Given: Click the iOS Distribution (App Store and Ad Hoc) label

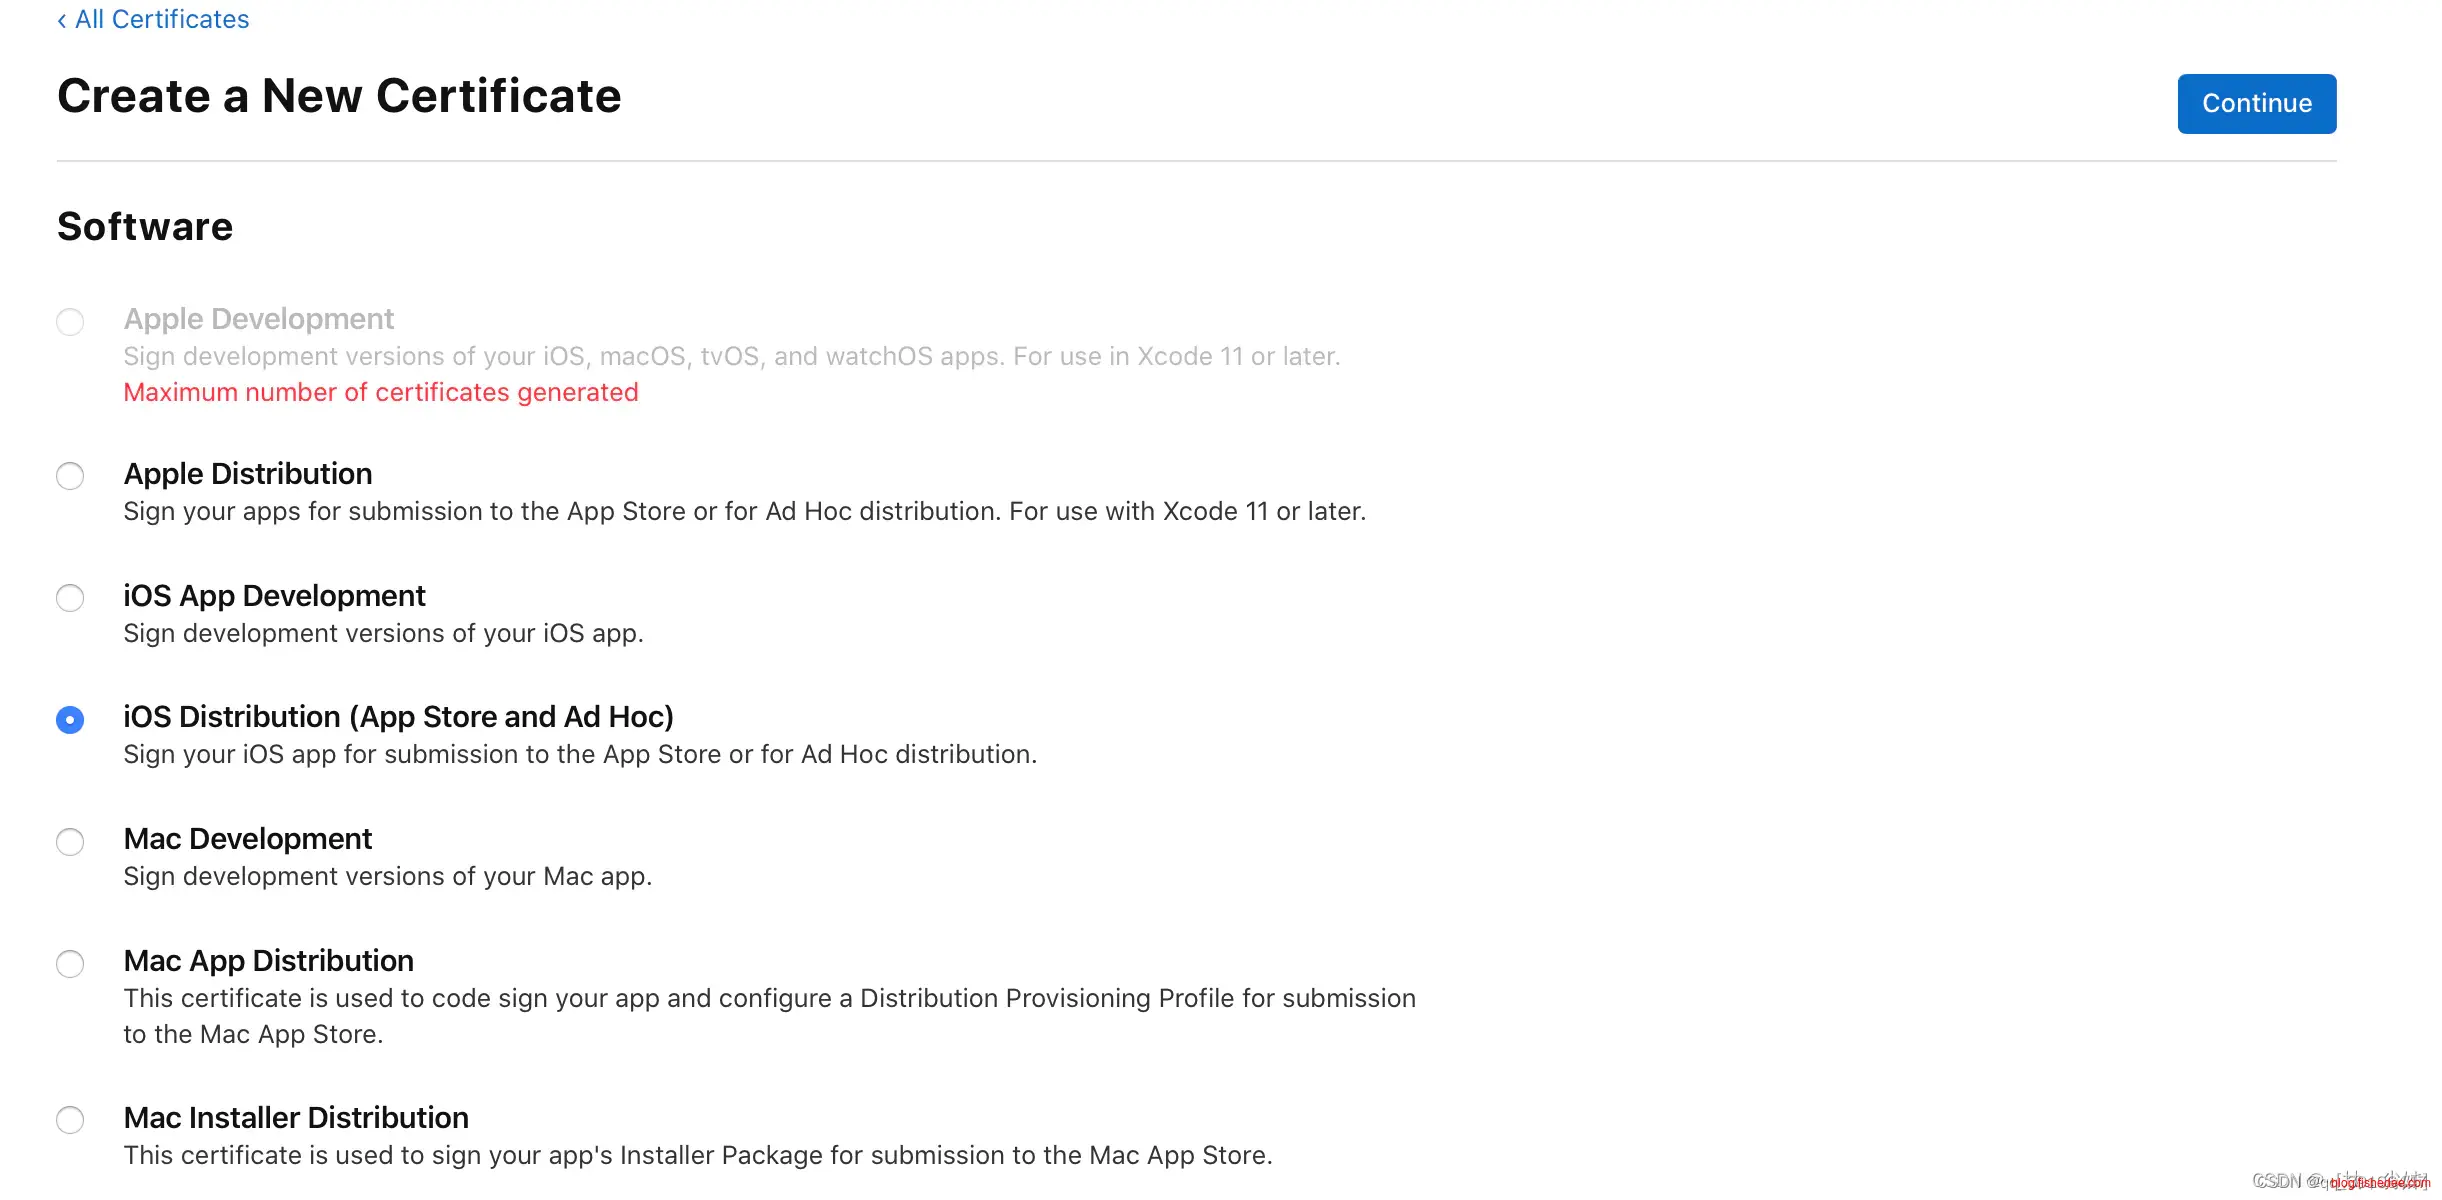Looking at the screenshot, I should pyautogui.click(x=398, y=717).
